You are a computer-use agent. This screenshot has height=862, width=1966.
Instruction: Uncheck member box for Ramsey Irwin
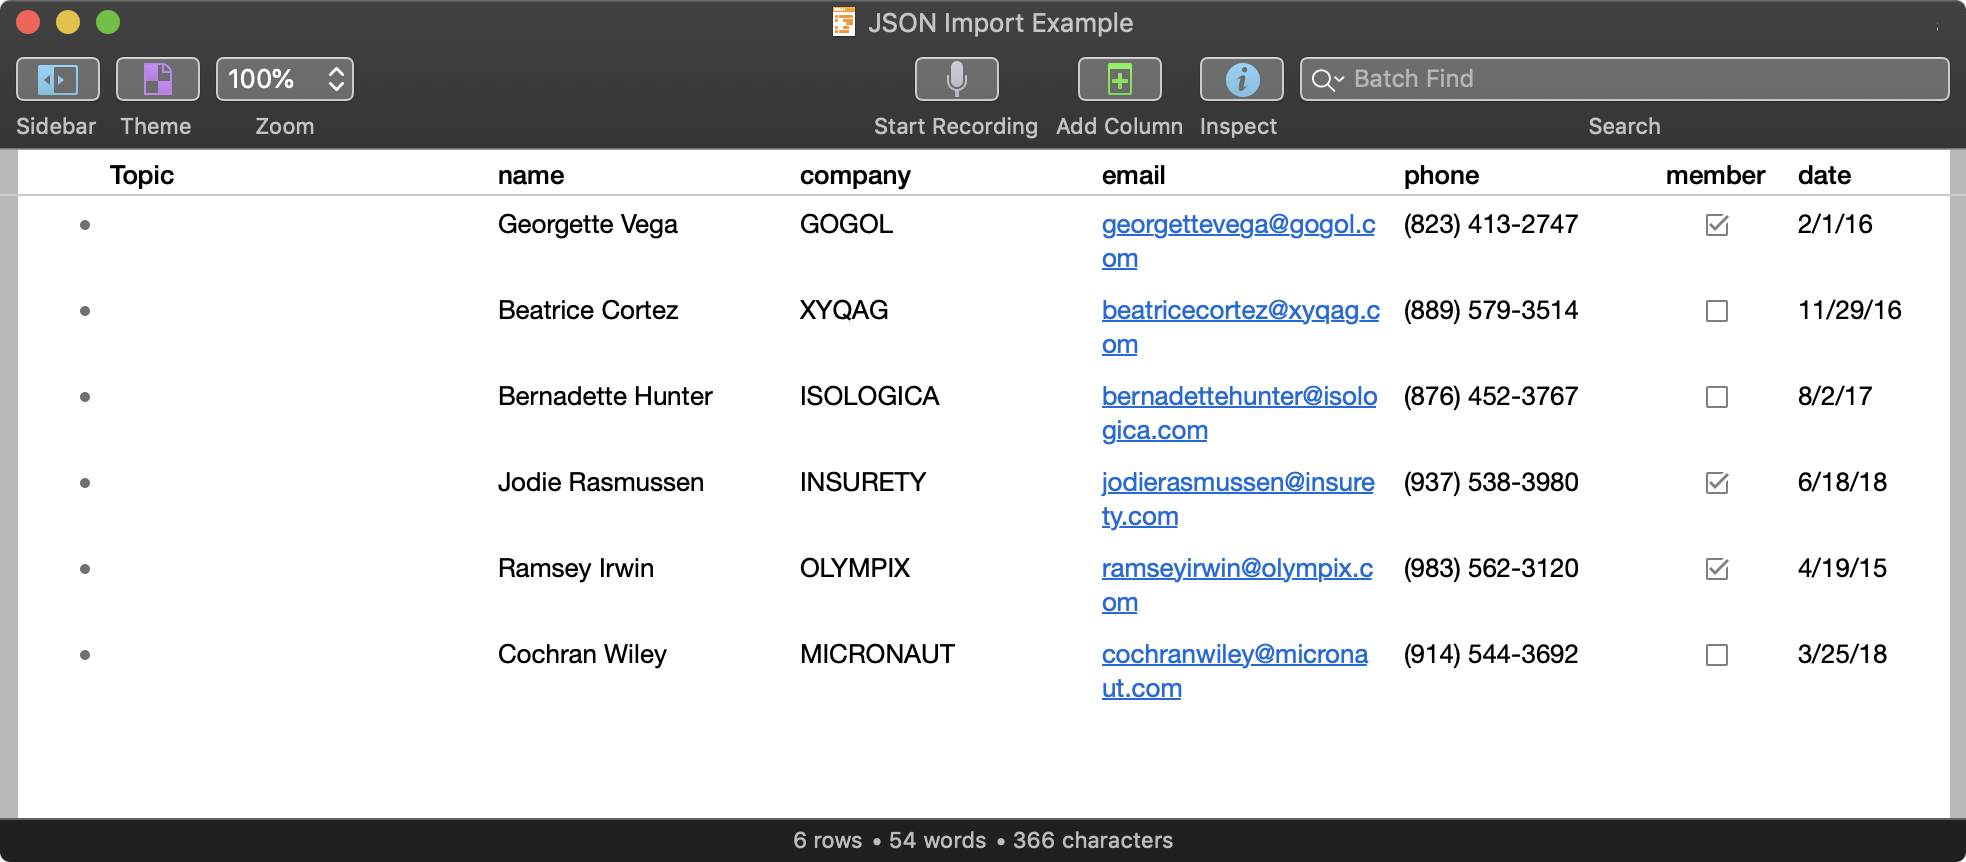[1716, 569]
